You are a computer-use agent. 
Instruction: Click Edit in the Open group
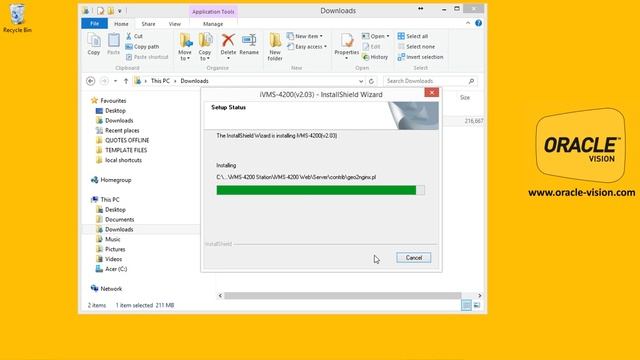(371, 47)
